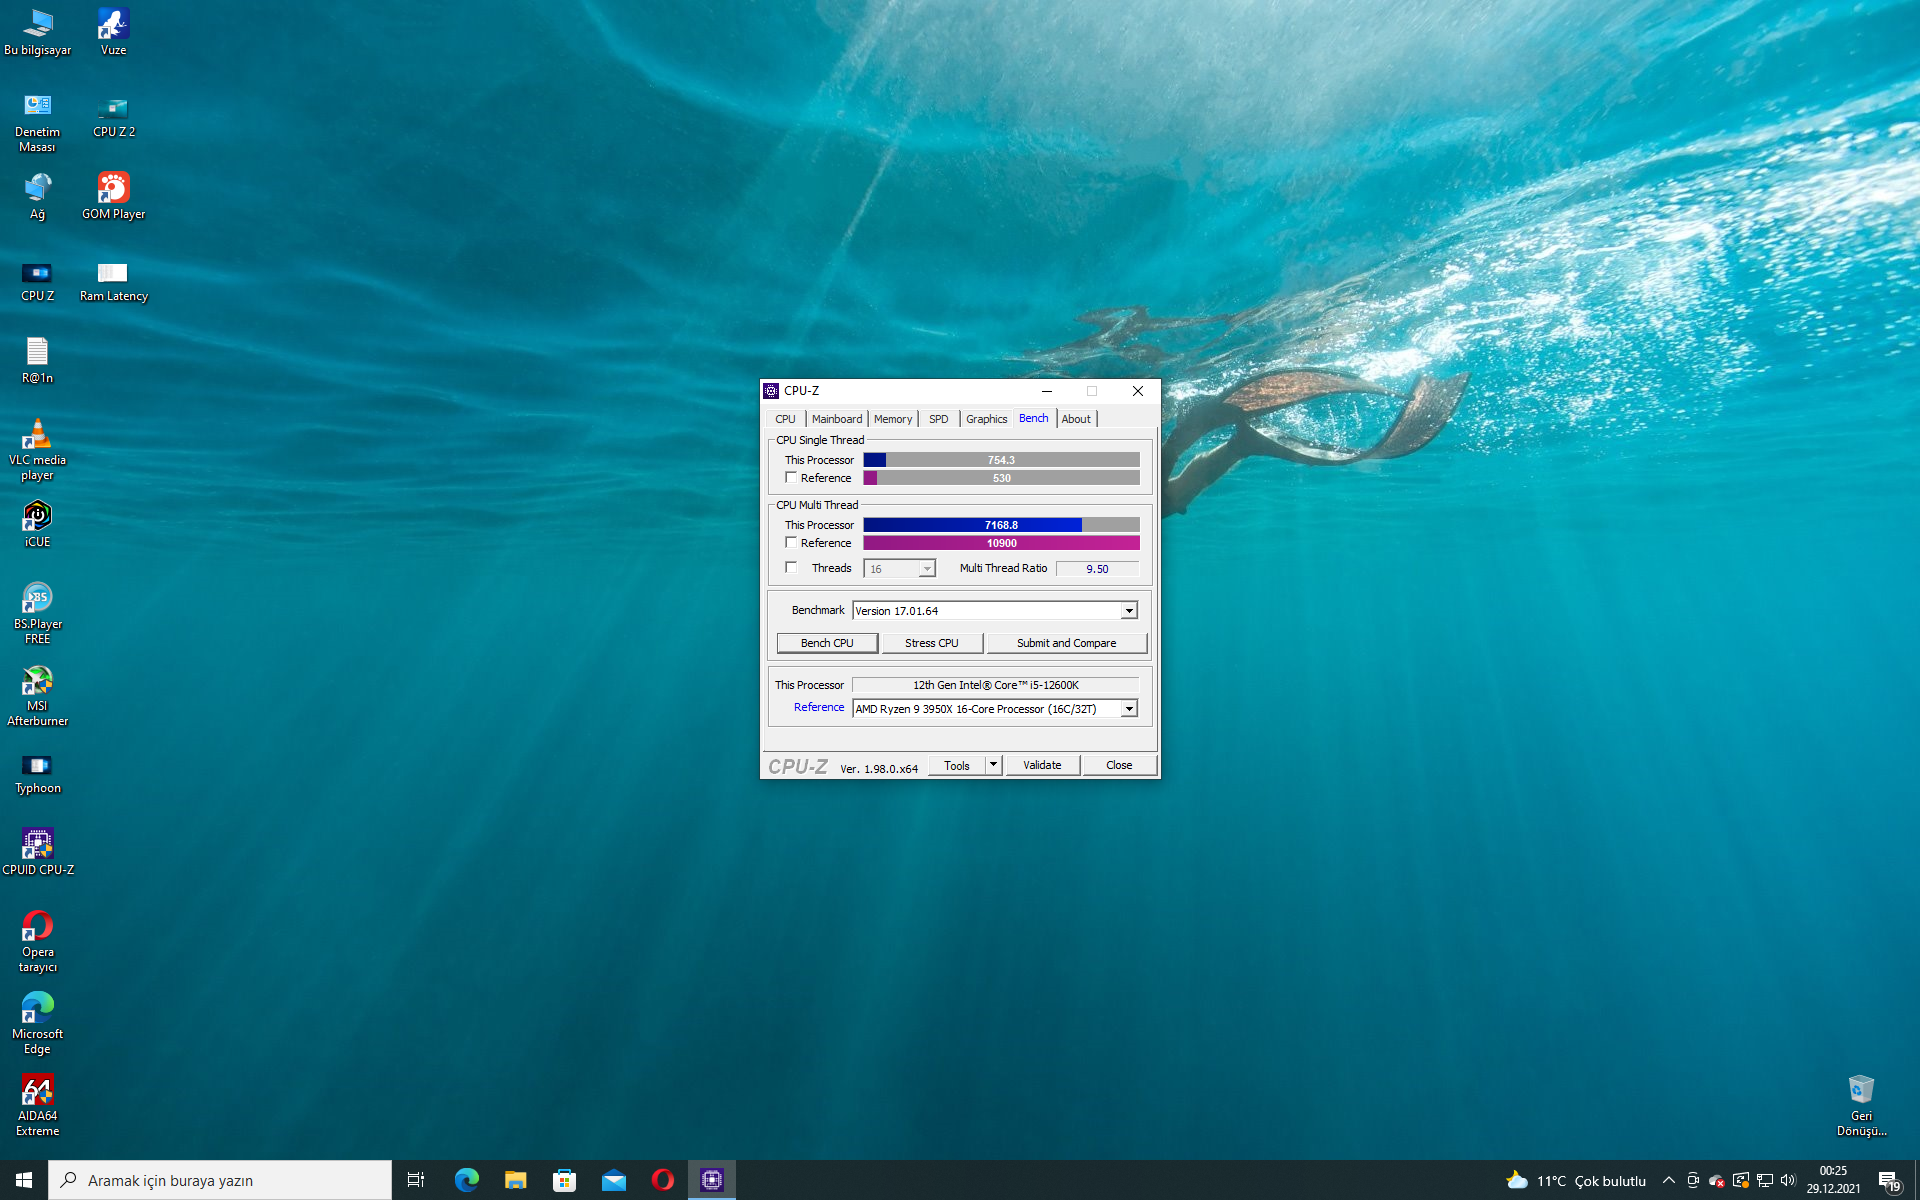Click single thread 754.3 score bar

[x=1001, y=460]
